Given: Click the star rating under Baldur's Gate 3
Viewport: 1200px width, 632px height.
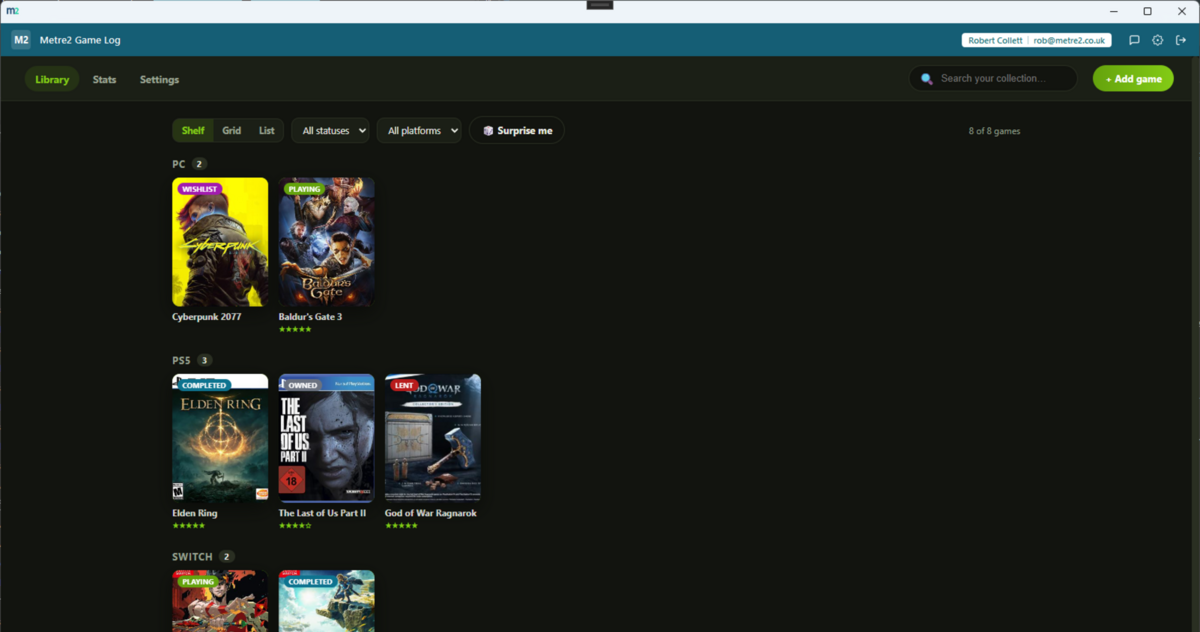Looking at the screenshot, I should (295, 329).
